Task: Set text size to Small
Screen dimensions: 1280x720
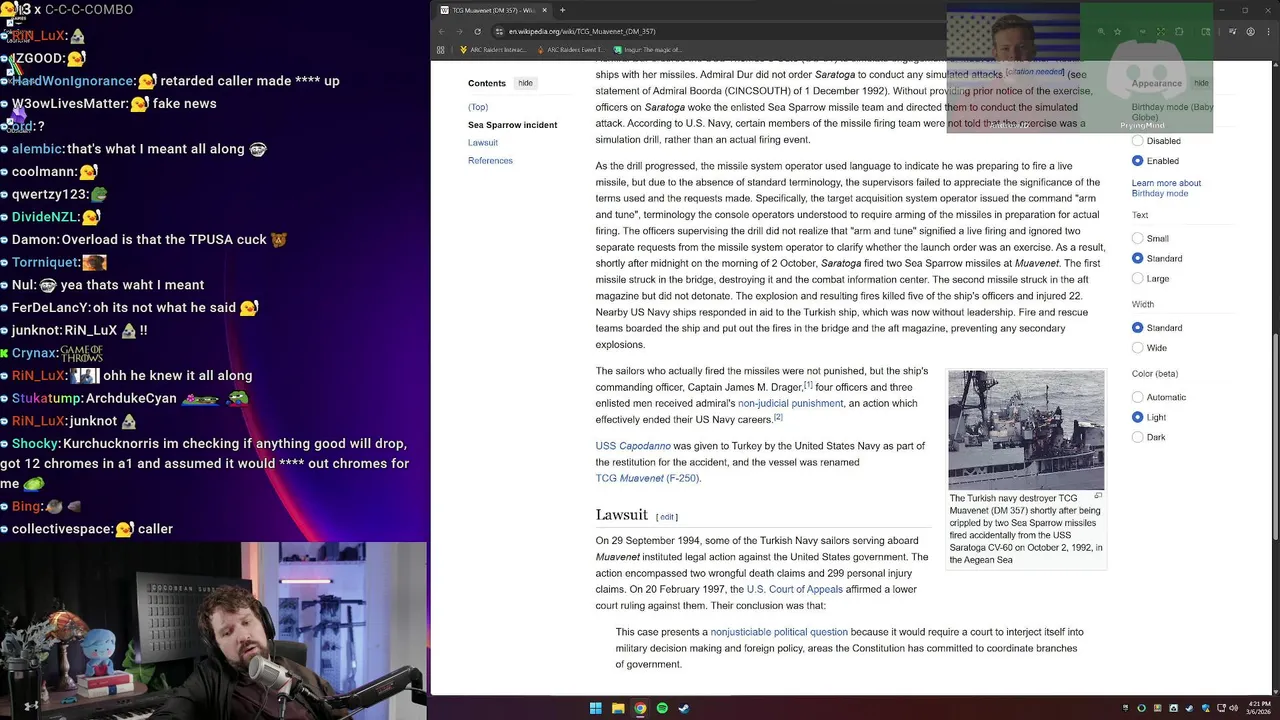Action: [x=1138, y=239]
